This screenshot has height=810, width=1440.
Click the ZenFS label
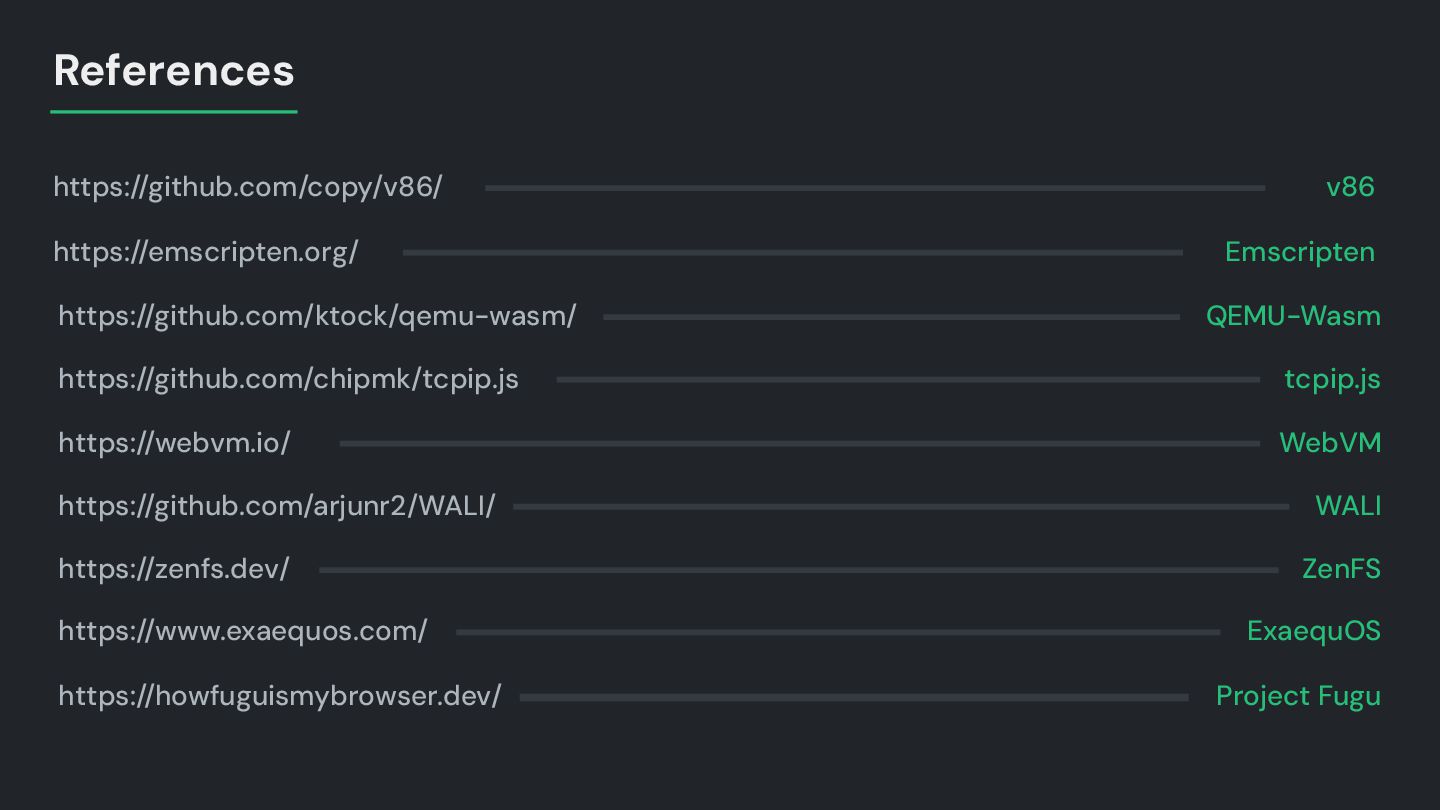1341,569
